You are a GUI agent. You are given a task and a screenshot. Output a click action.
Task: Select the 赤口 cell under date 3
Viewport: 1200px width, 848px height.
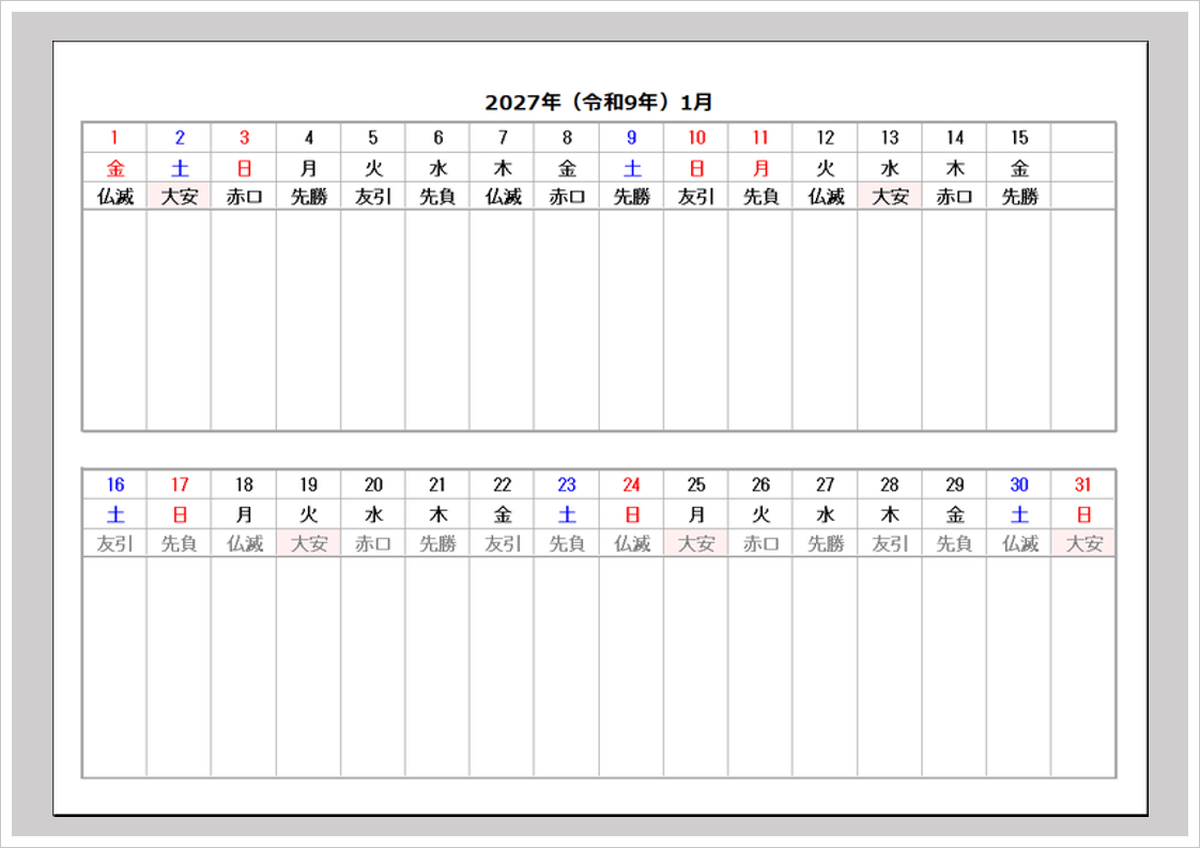coord(244,197)
